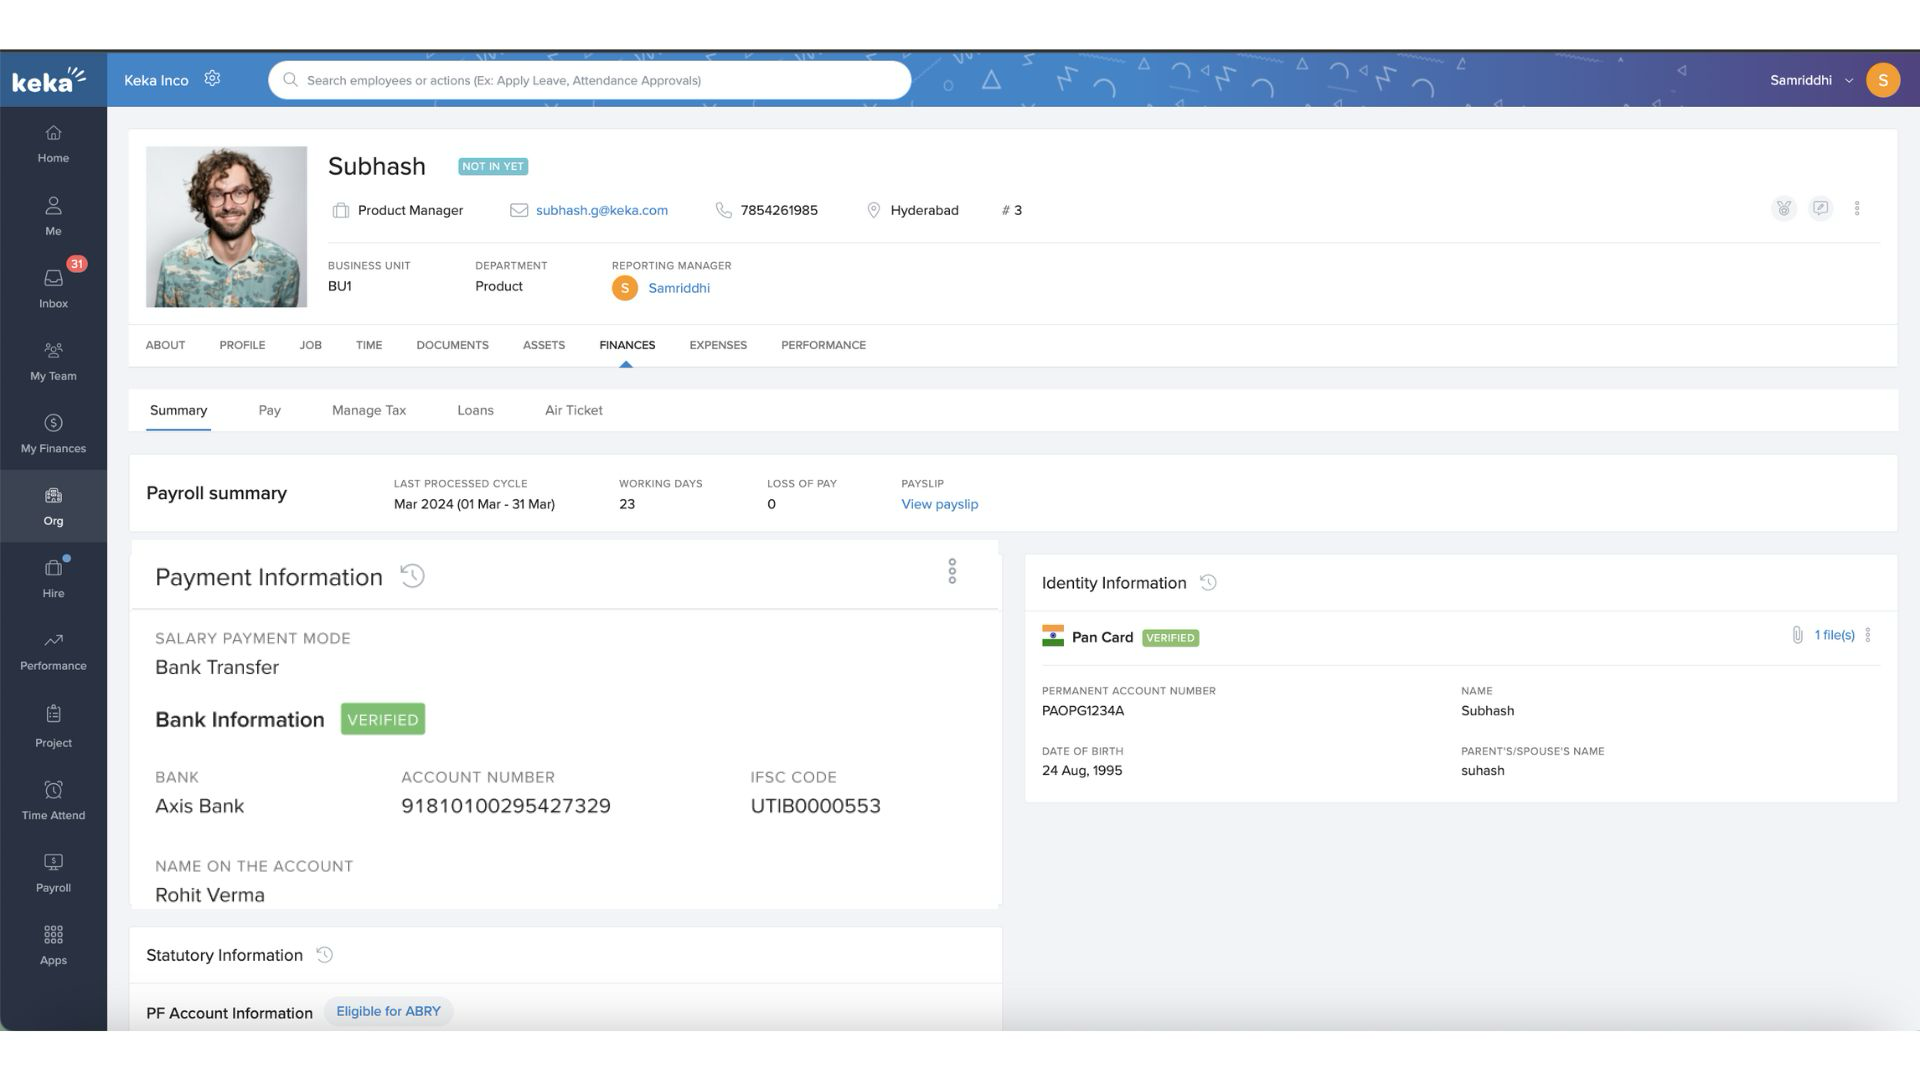This screenshot has height=1080, width=1920.
Task: Show Statutory Information history icon
Action: [324, 955]
